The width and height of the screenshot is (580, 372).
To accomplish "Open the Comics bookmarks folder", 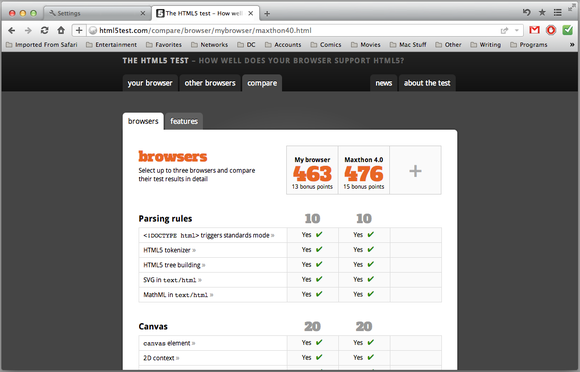I will click(326, 45).
